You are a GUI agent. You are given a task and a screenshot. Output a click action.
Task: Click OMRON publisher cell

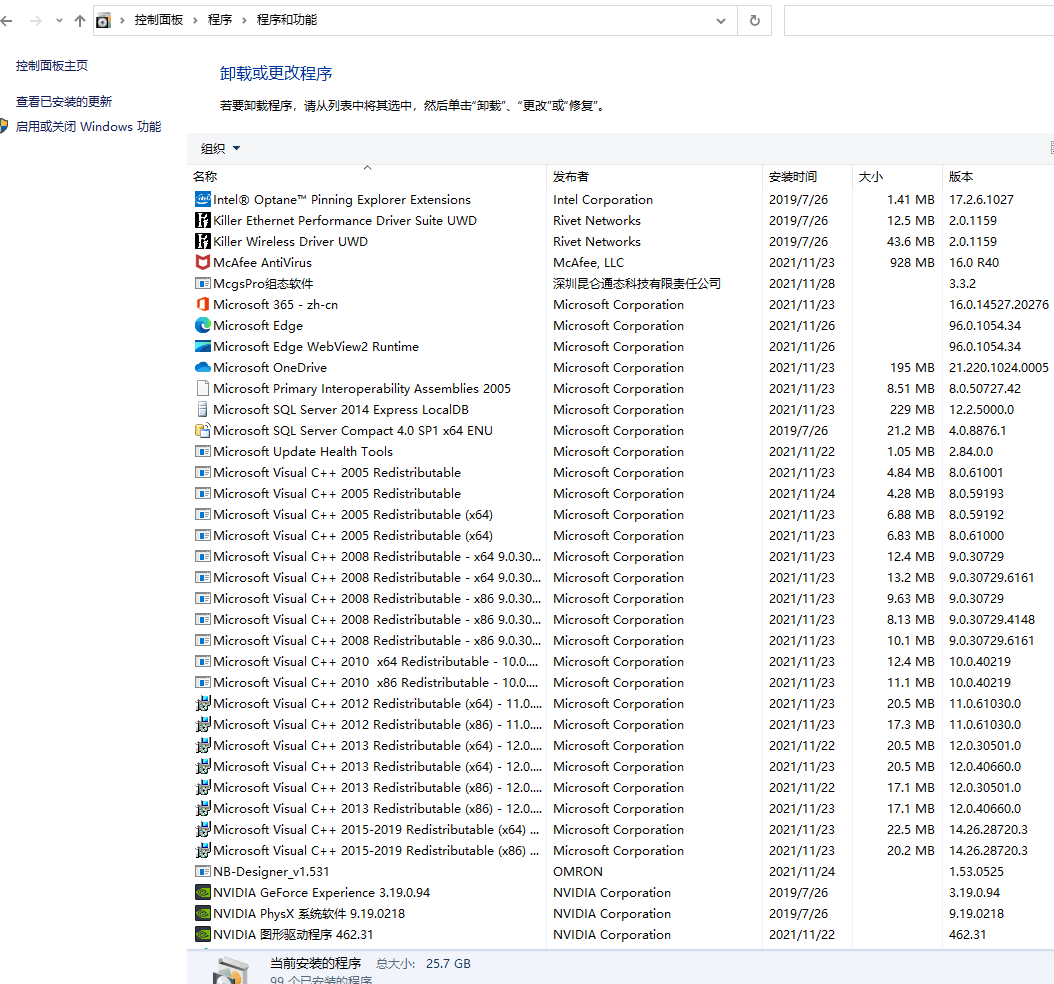[577, 871]
